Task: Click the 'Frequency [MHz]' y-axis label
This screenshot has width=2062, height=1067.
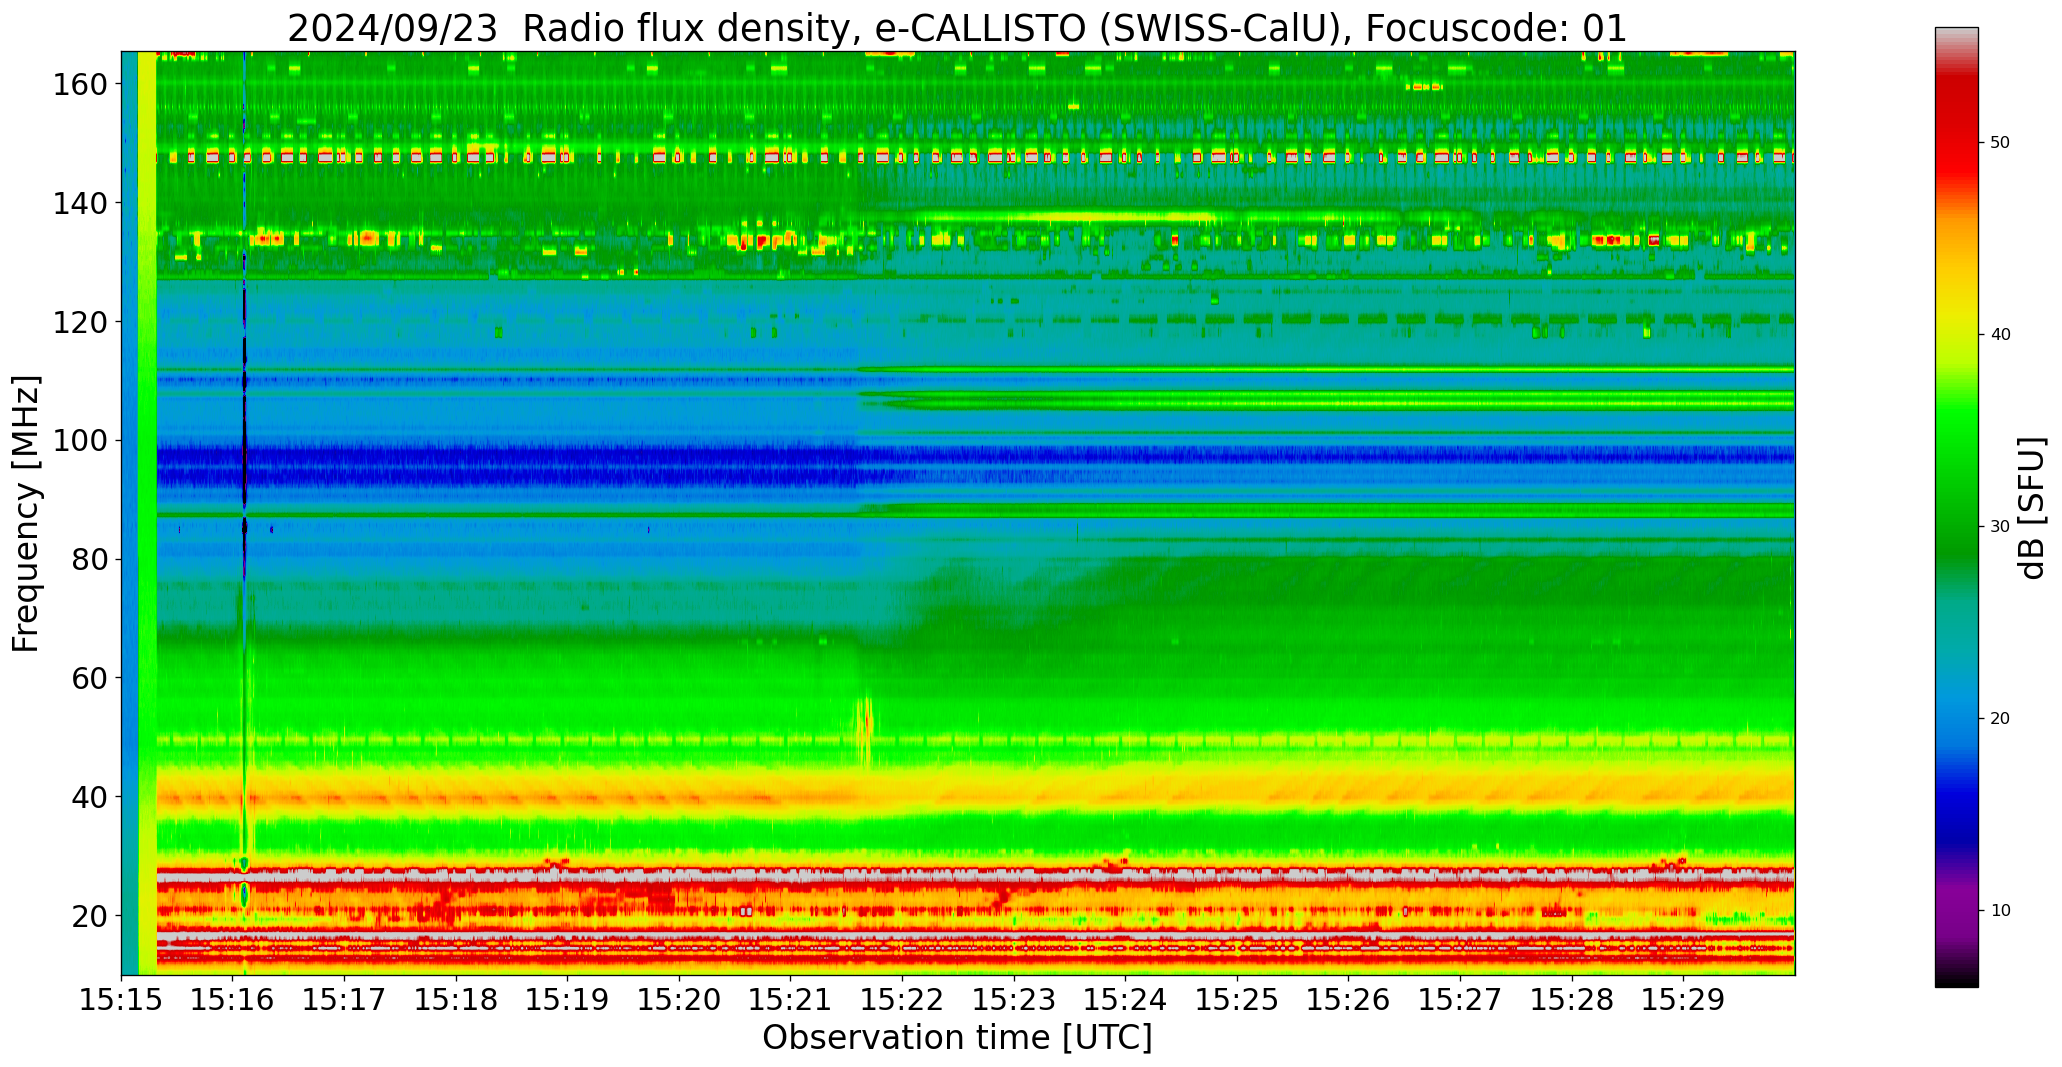Action: 26,514
